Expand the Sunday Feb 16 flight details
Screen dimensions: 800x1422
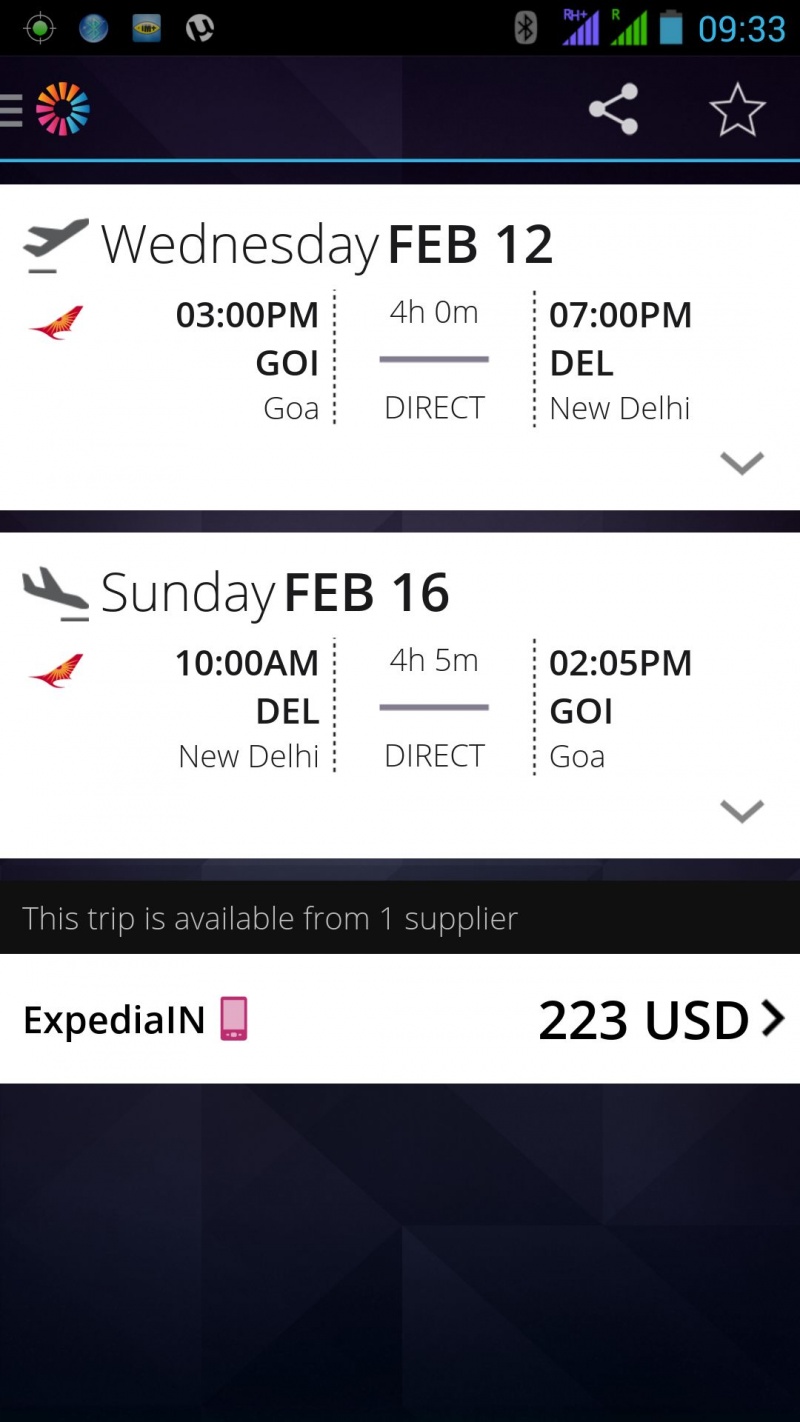click(741, 810)
